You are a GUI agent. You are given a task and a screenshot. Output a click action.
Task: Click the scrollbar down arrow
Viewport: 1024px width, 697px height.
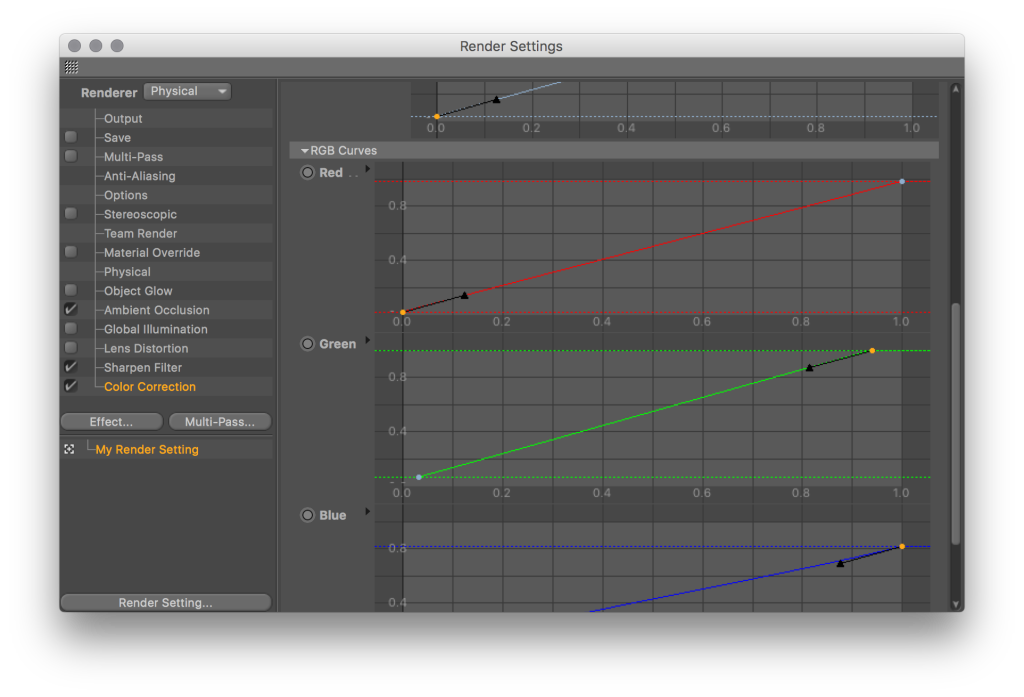955,605
